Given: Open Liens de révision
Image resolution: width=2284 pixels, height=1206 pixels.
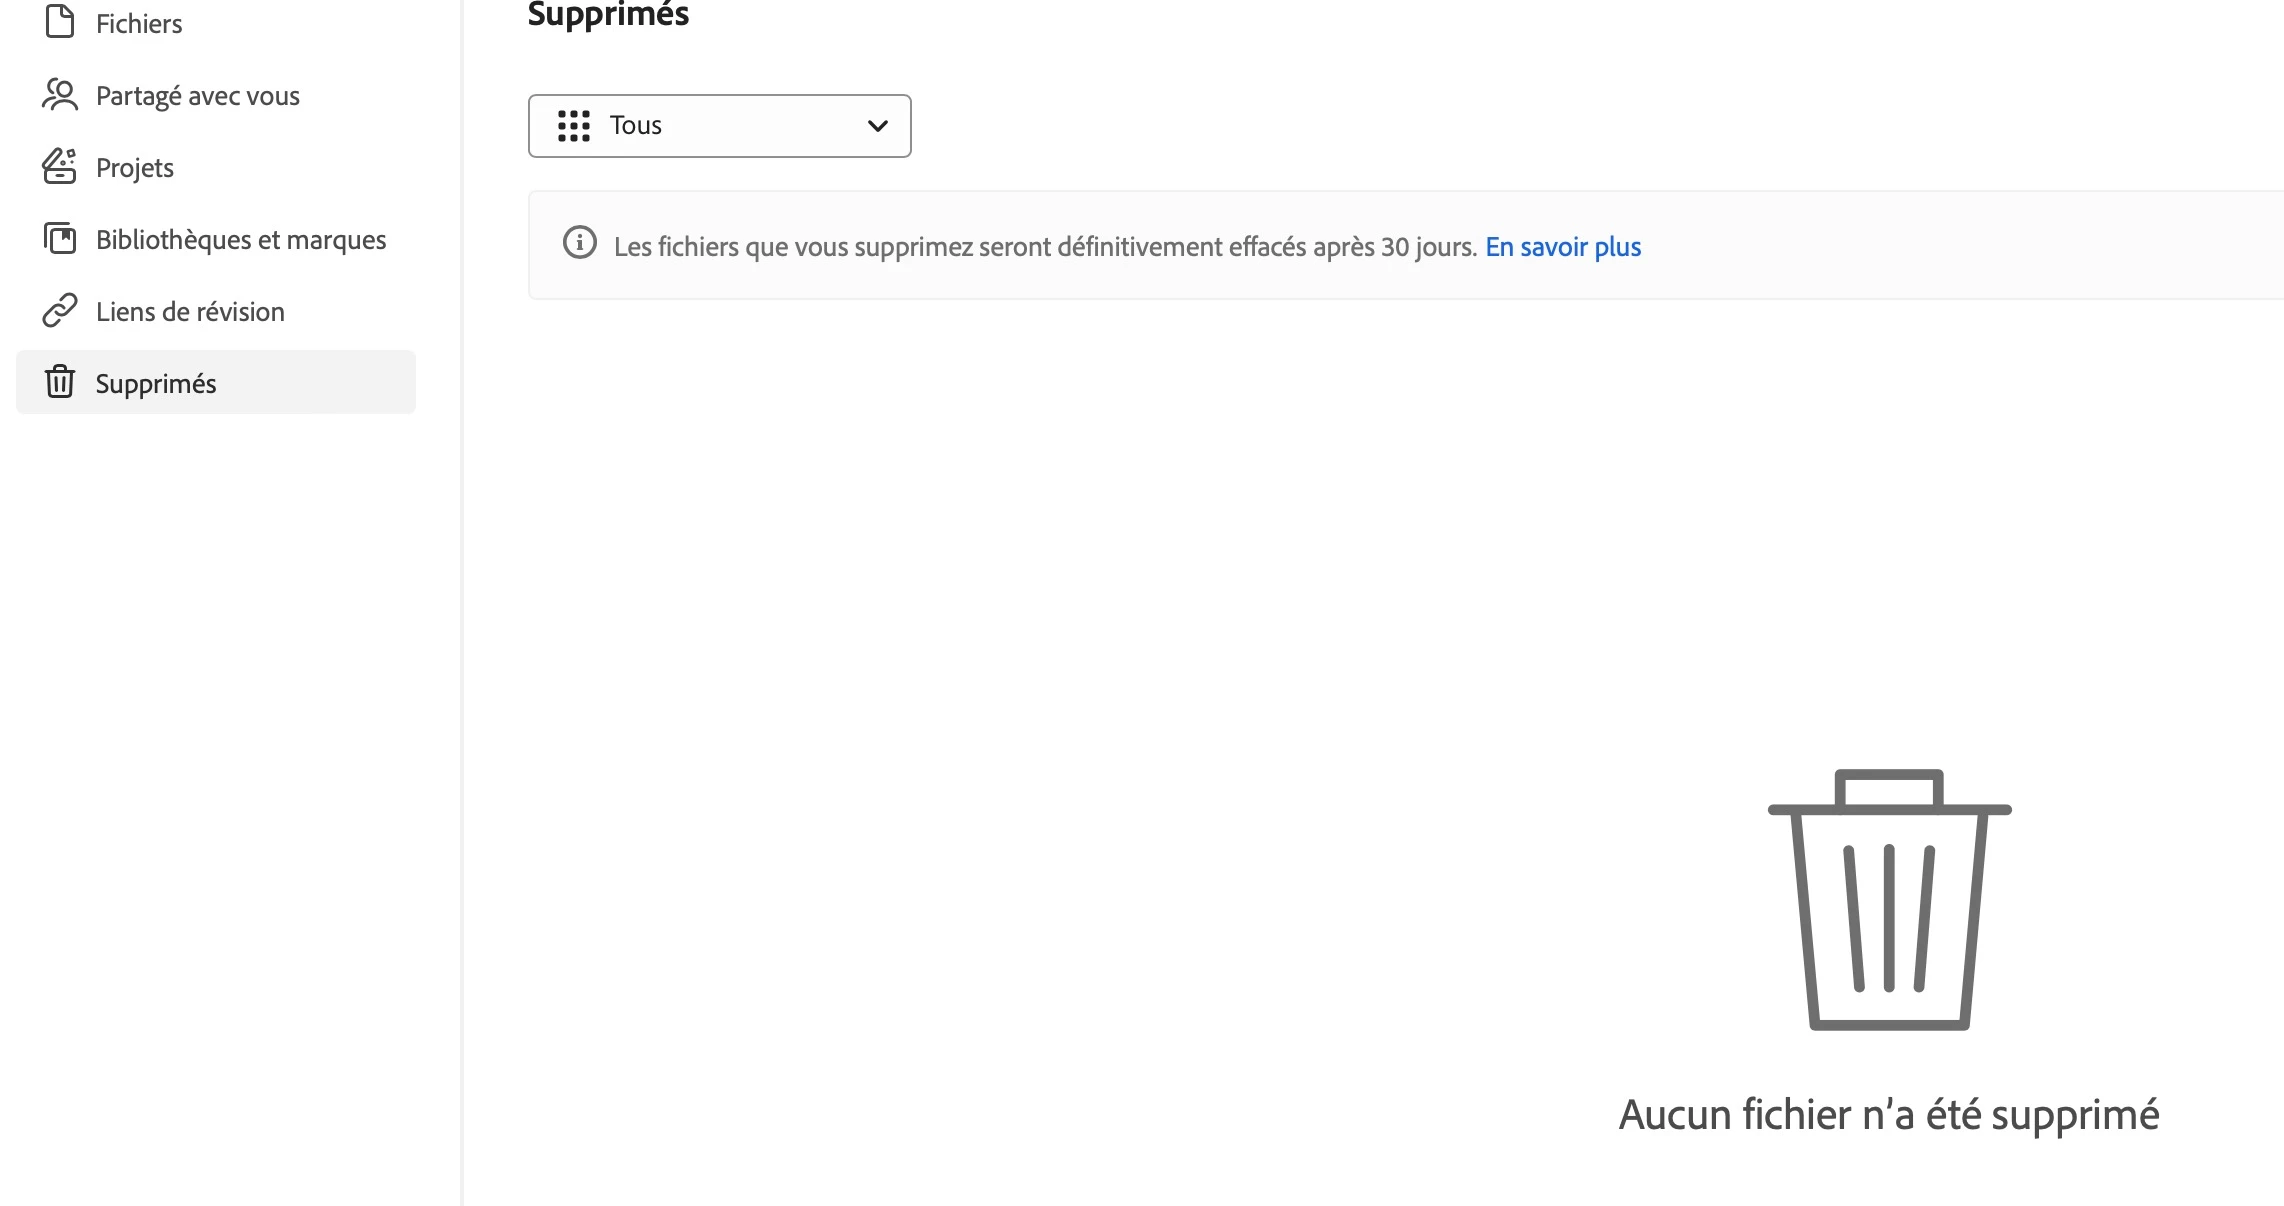Looking at the screenshot, I should 190,312.
